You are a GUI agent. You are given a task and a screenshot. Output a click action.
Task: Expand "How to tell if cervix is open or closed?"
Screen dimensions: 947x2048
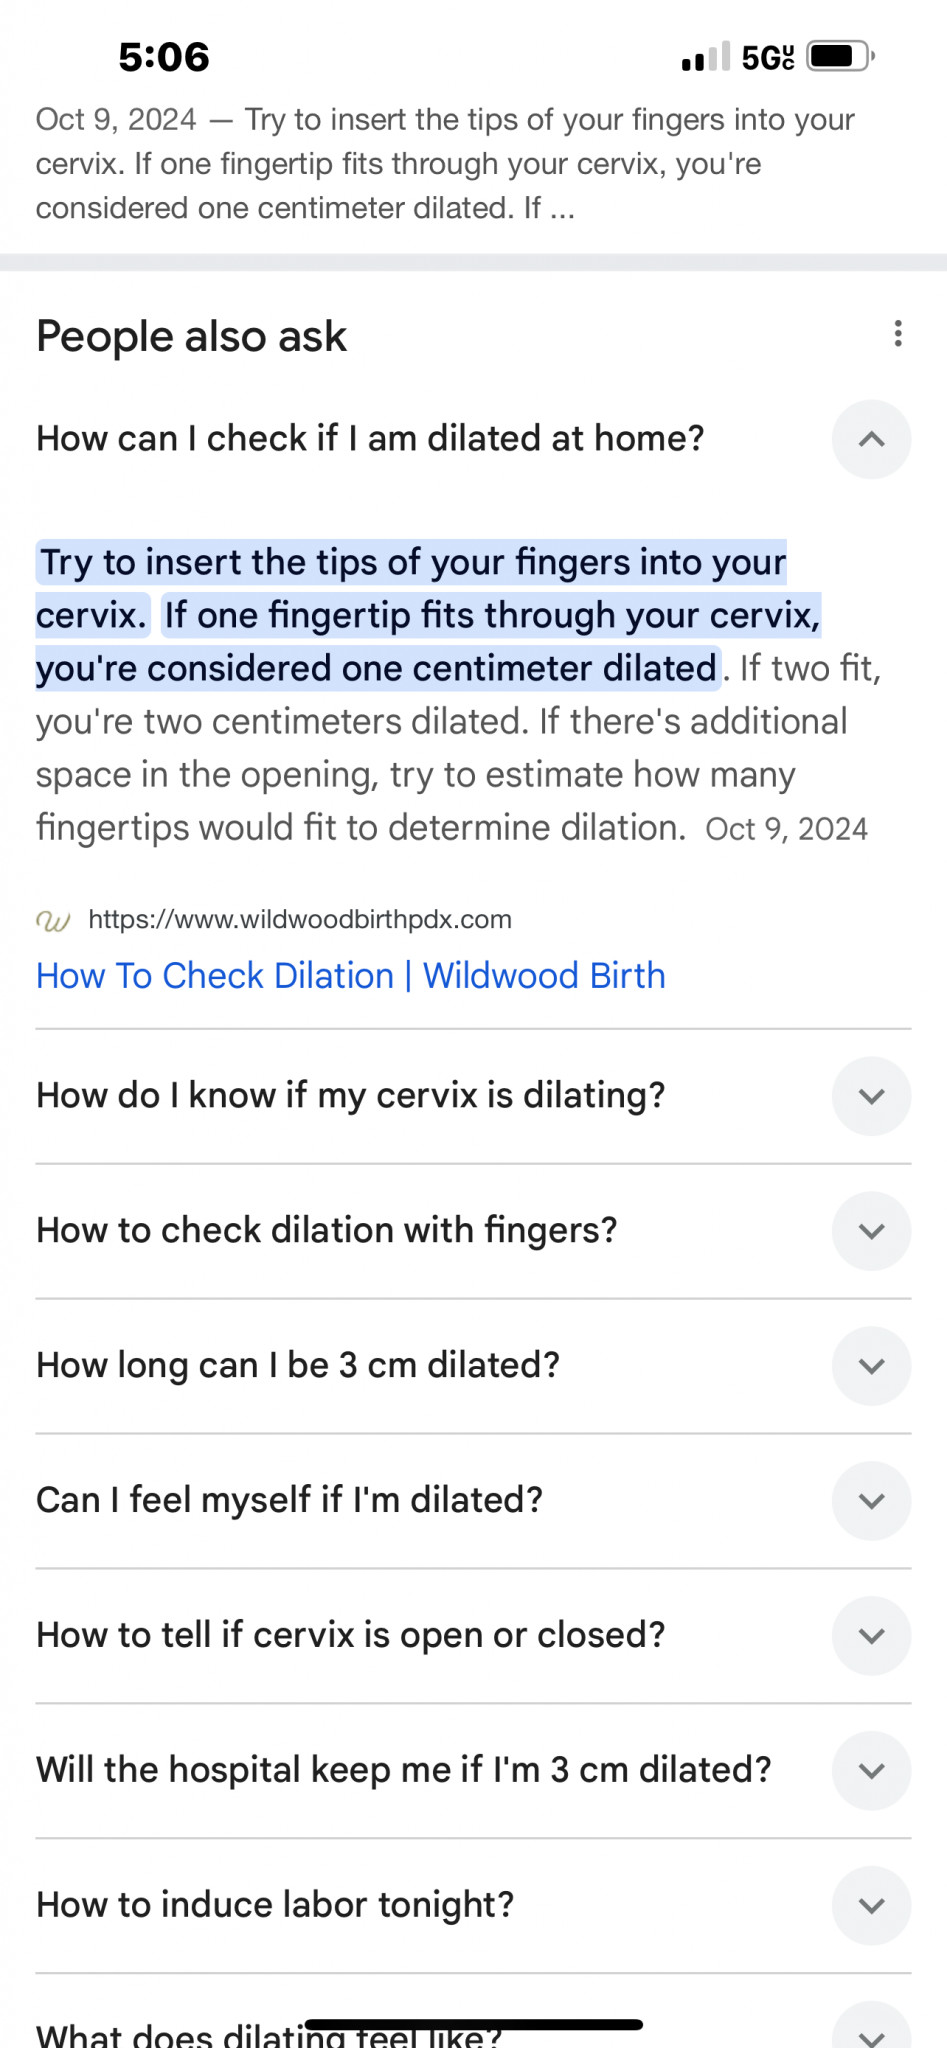coord(473,1636)
